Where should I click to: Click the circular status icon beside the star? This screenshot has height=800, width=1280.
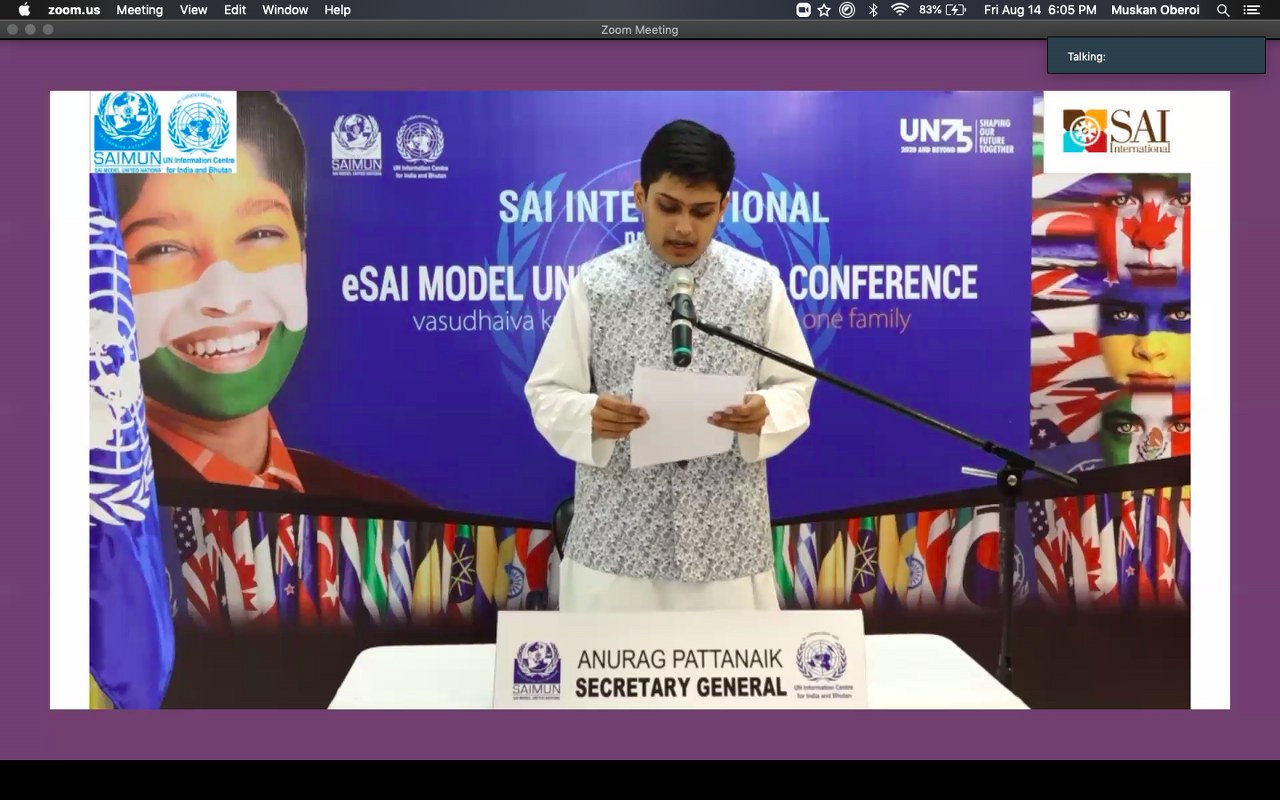847,10
